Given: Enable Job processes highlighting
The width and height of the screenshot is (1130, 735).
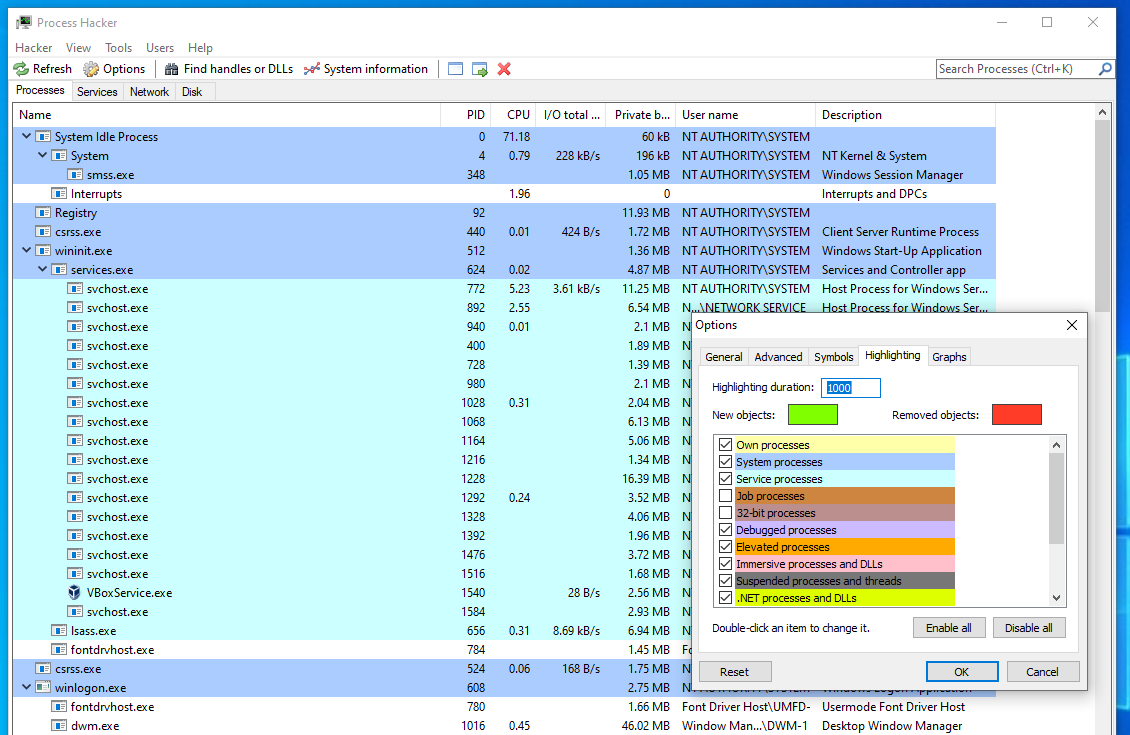Looking at the screenshot, I should 726,496.
